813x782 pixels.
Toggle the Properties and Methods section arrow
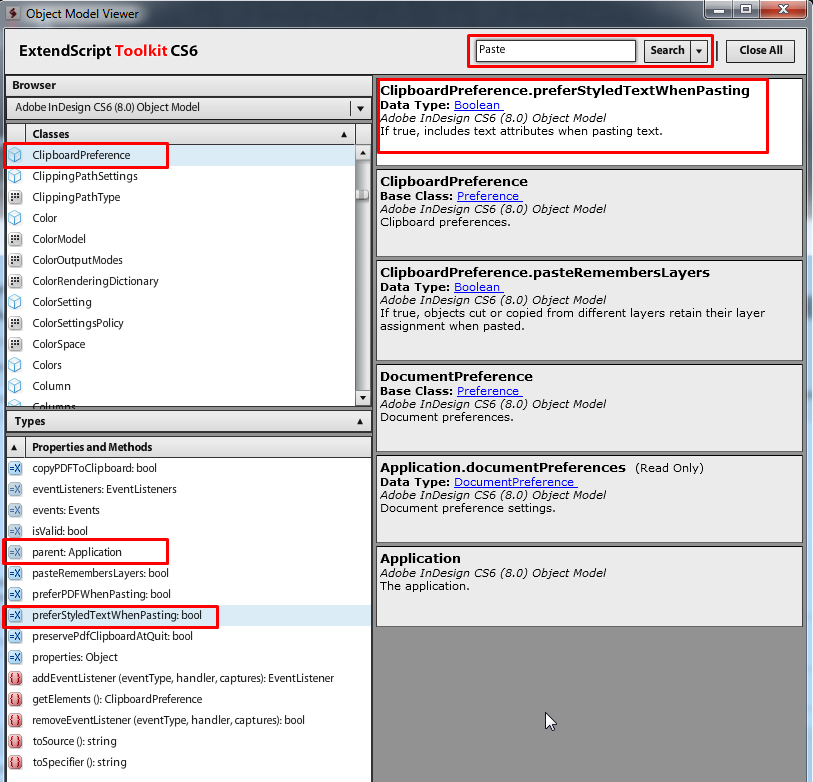tap(15, 447)
